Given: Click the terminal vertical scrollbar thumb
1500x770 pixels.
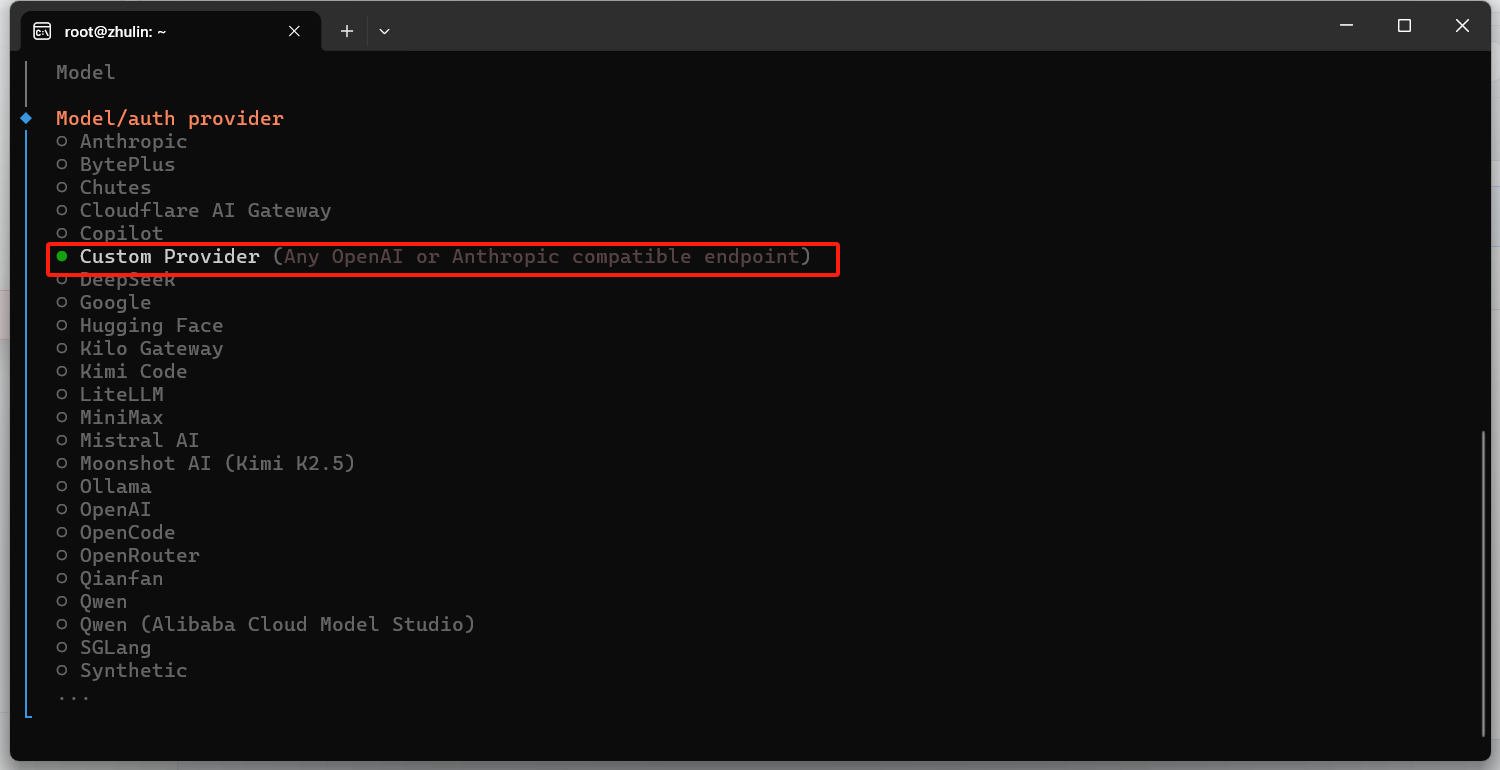Looking at the screenshot, I should coord(1484,582).
